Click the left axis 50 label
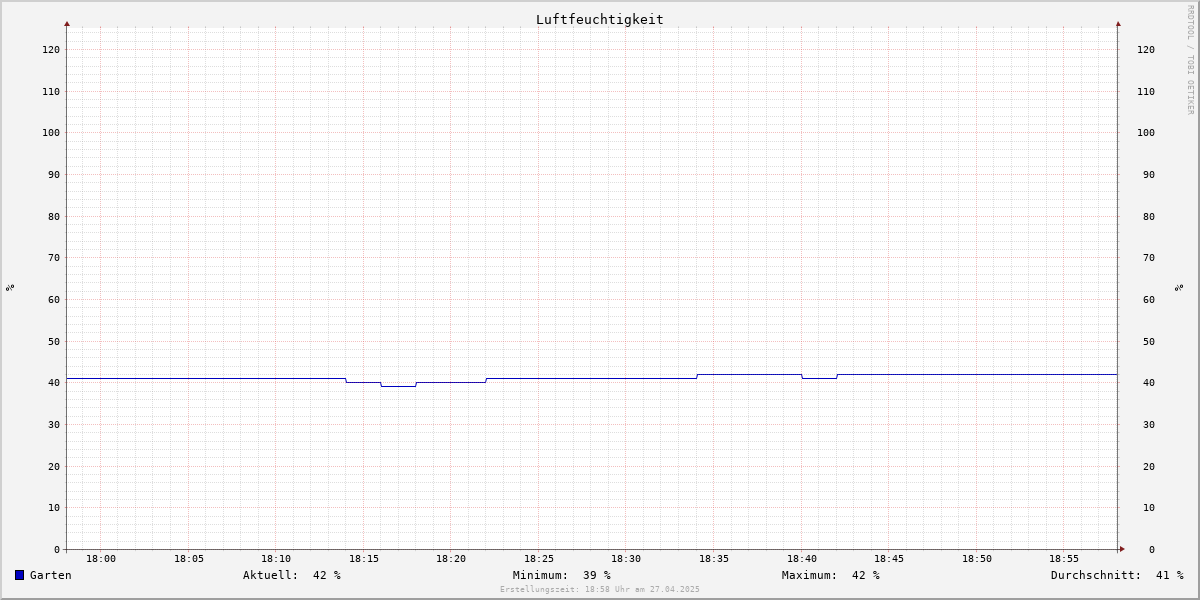1200x600 pixels. [54, 341]
